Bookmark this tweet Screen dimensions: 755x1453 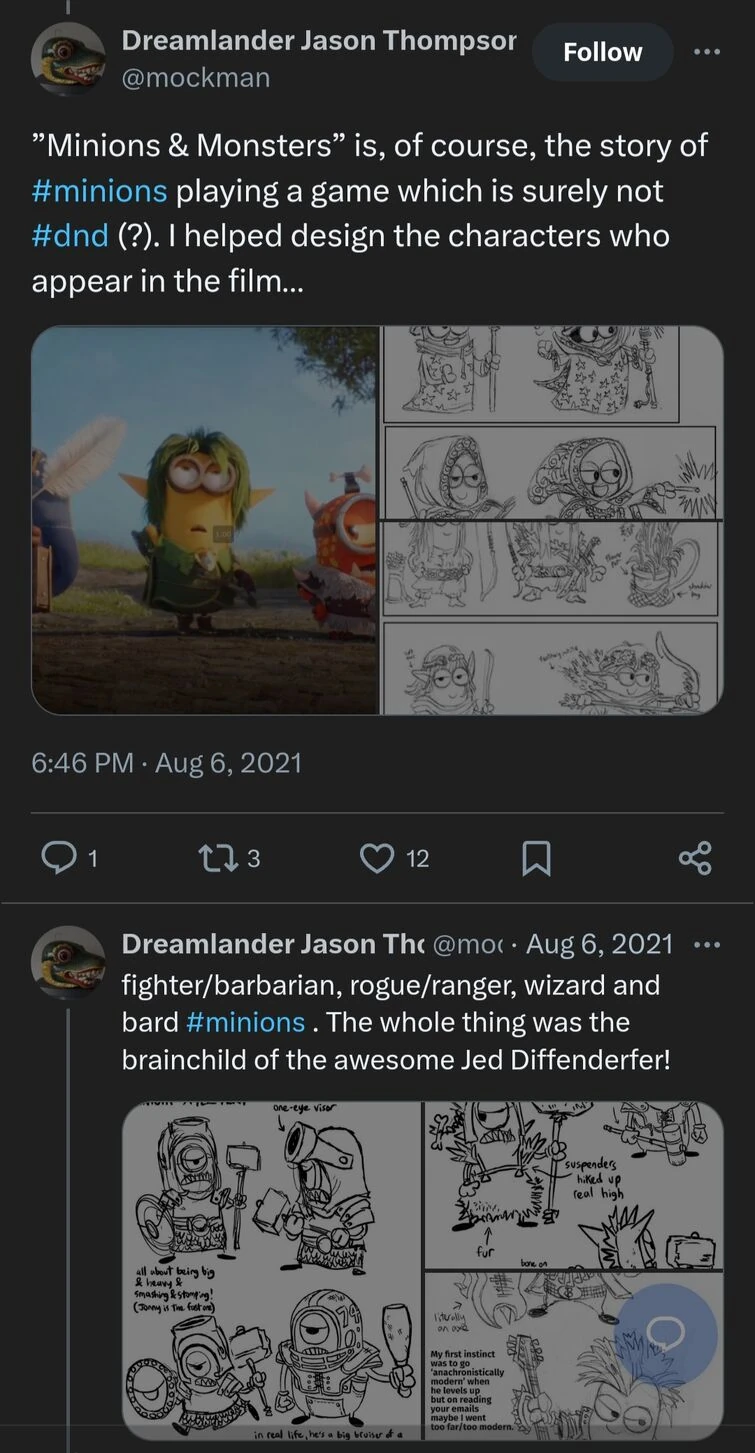(x=537, y=859)
